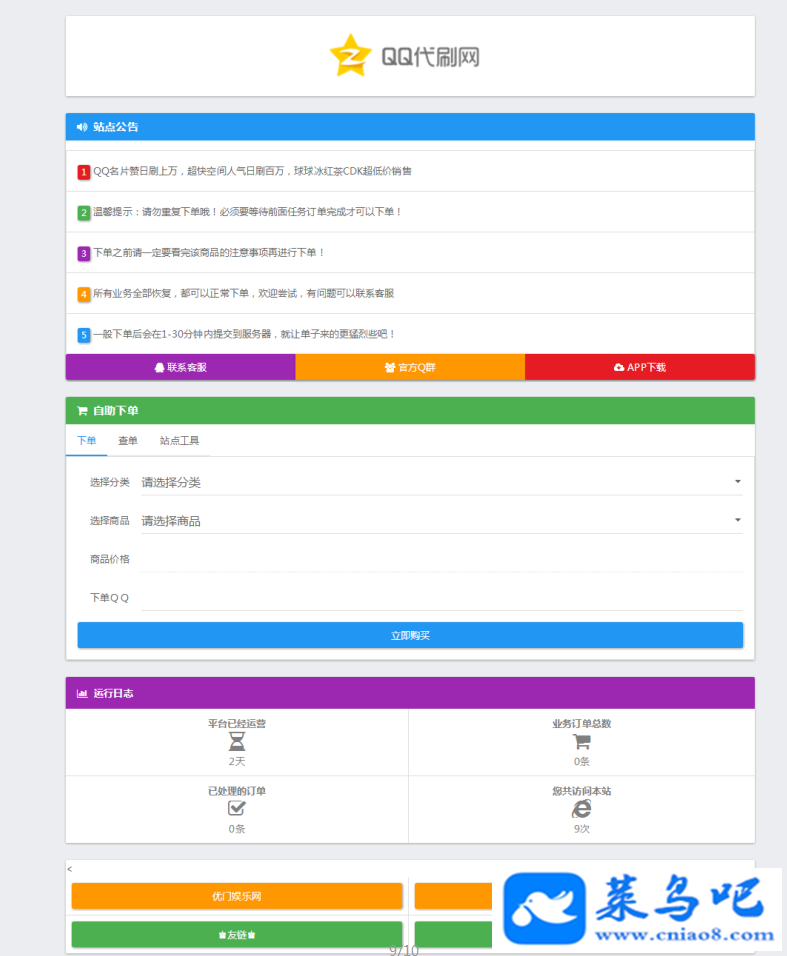Image resolution: width=787 pixels, height=956 pixels.
Task: Click the chart icon beside 运行日志
Action: (82, 693)
